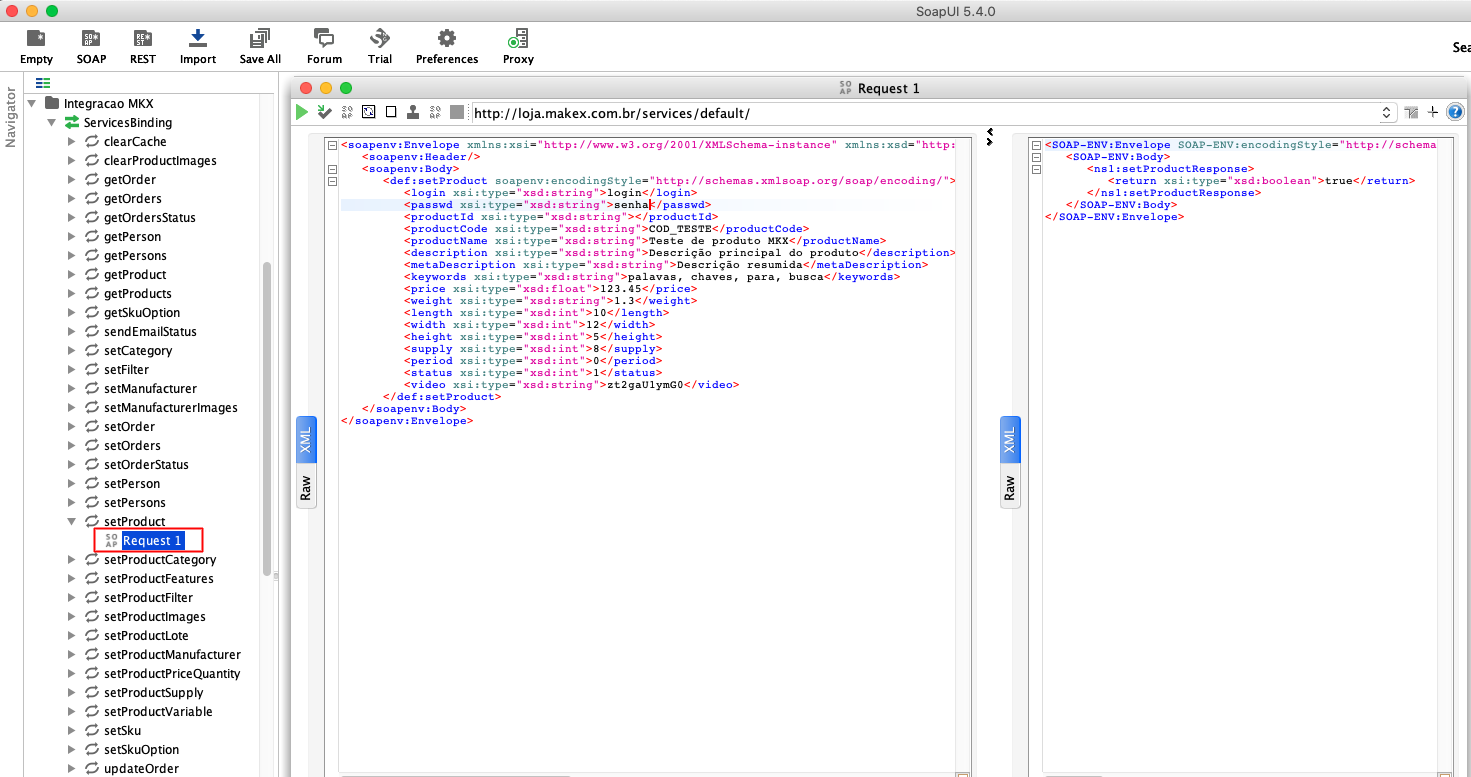
Task: Click the add to test case icon
Action: 325,113
